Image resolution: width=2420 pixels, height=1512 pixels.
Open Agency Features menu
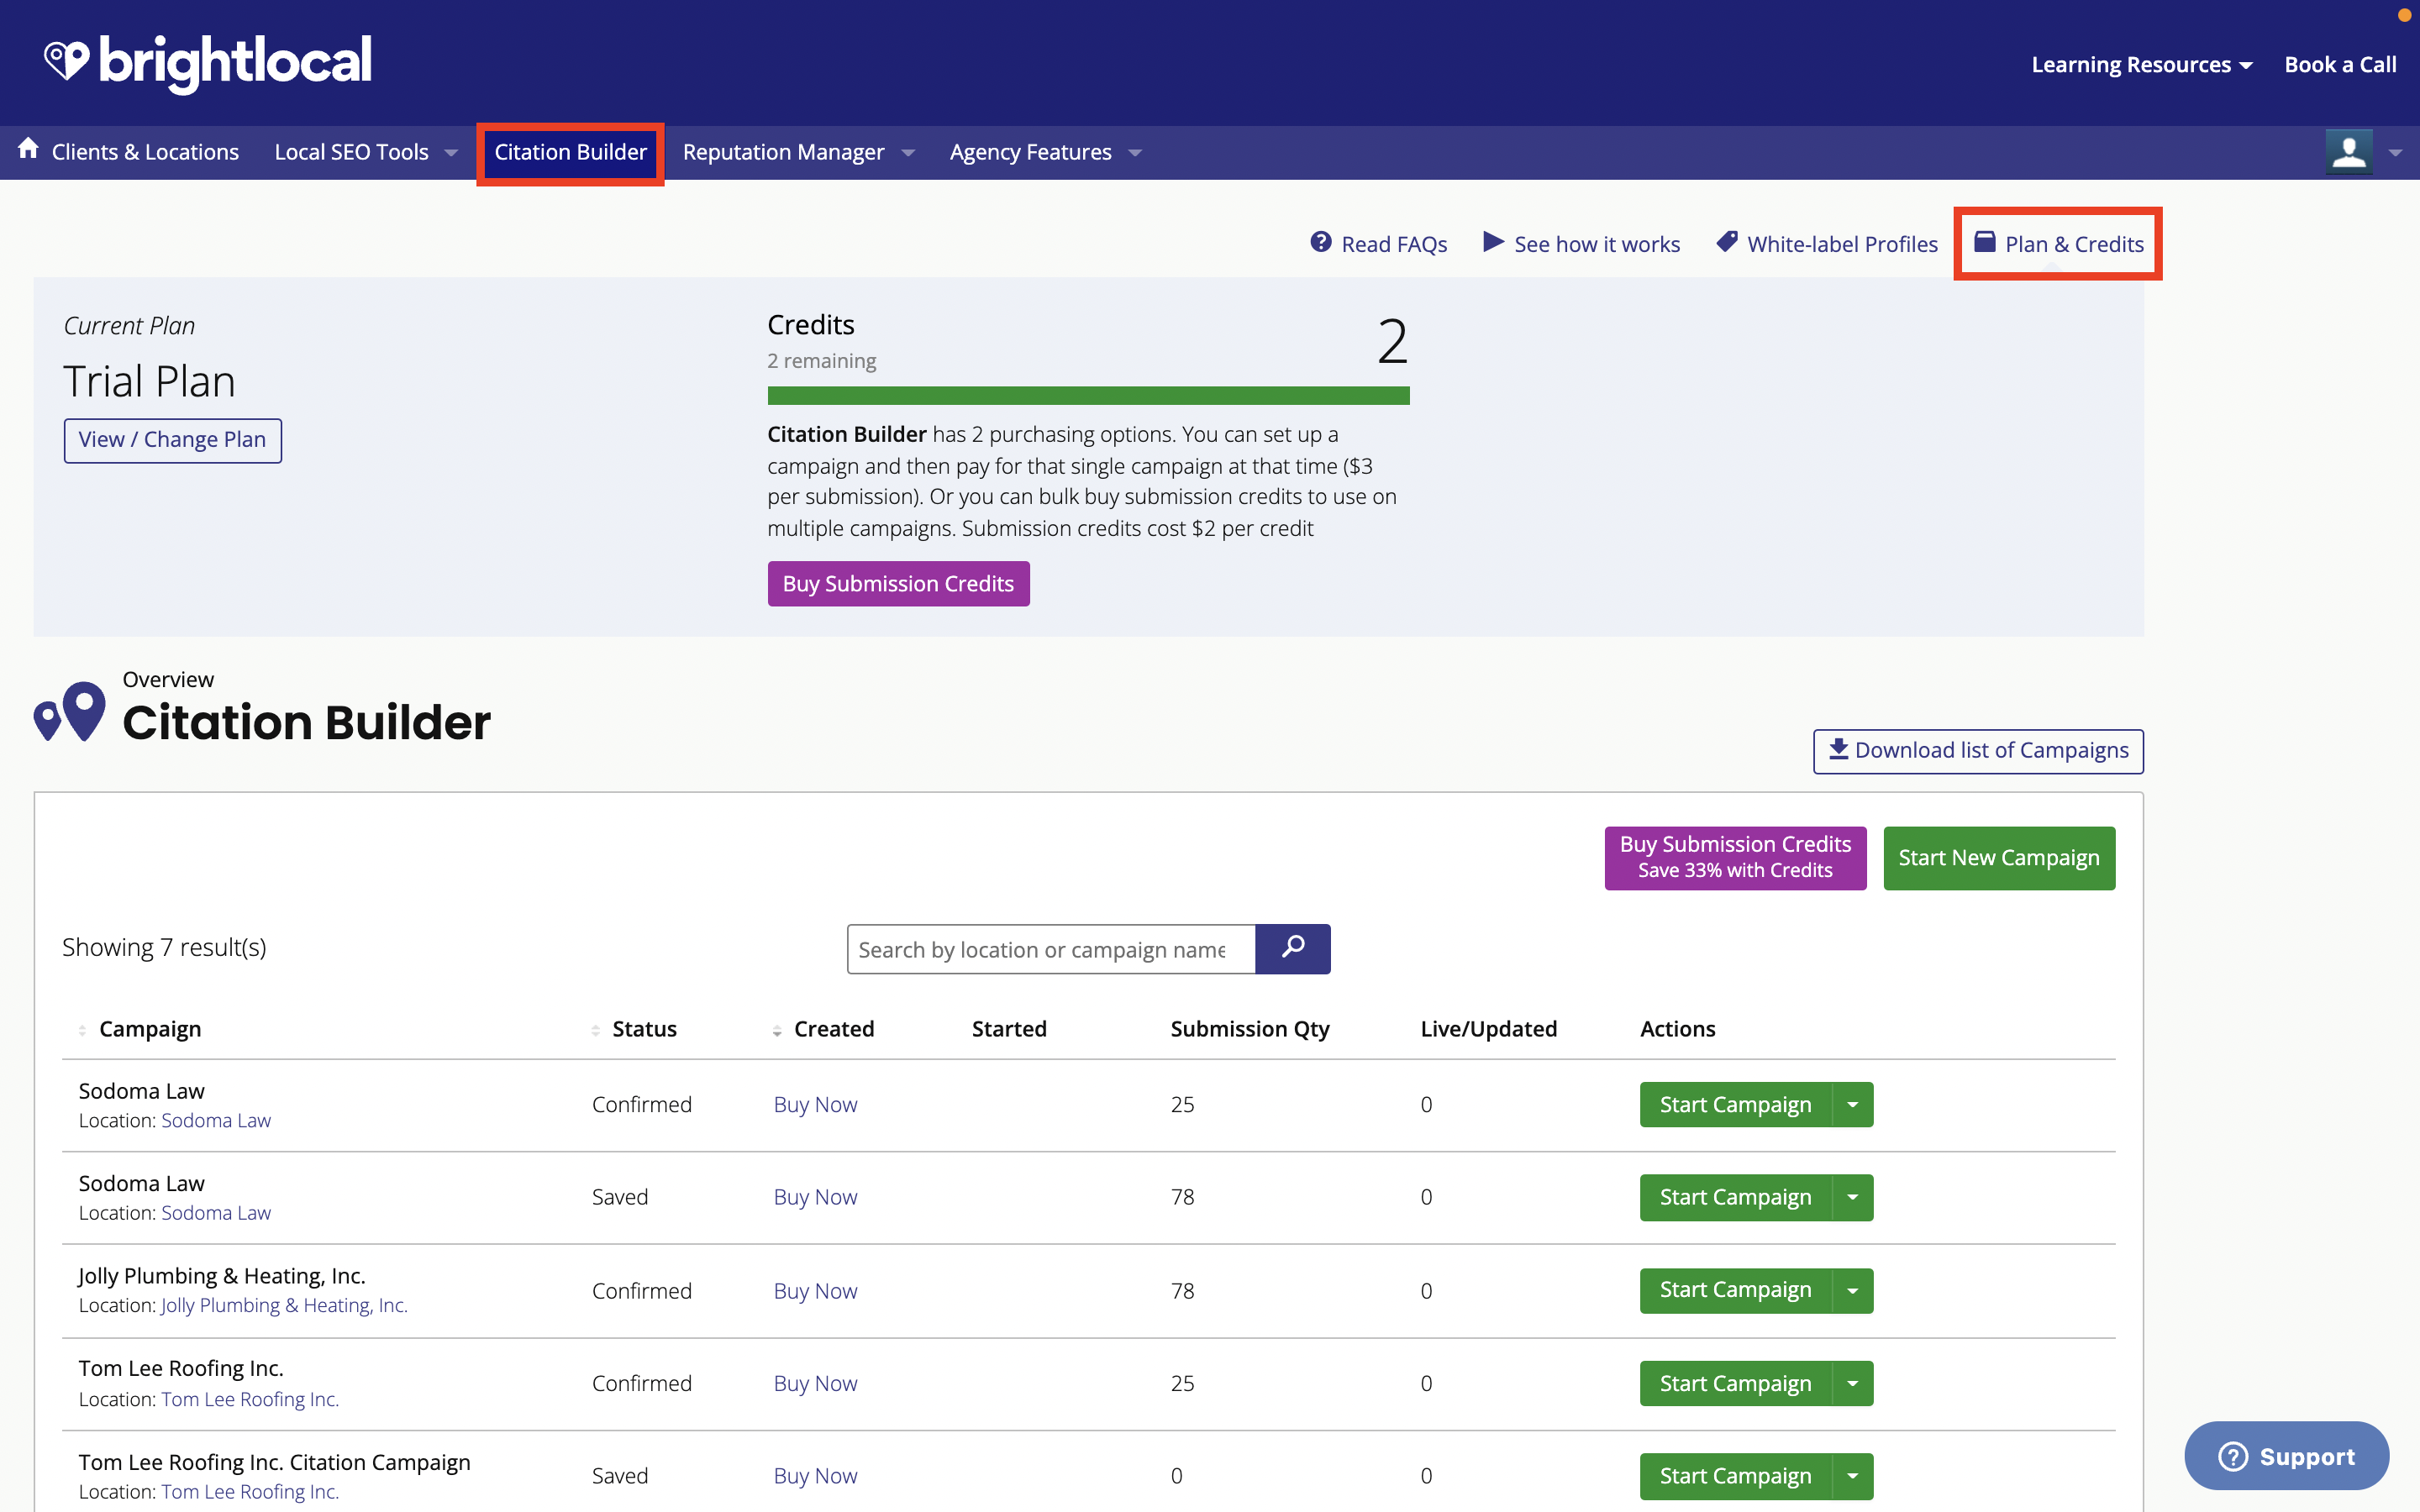pos(1030,152)
